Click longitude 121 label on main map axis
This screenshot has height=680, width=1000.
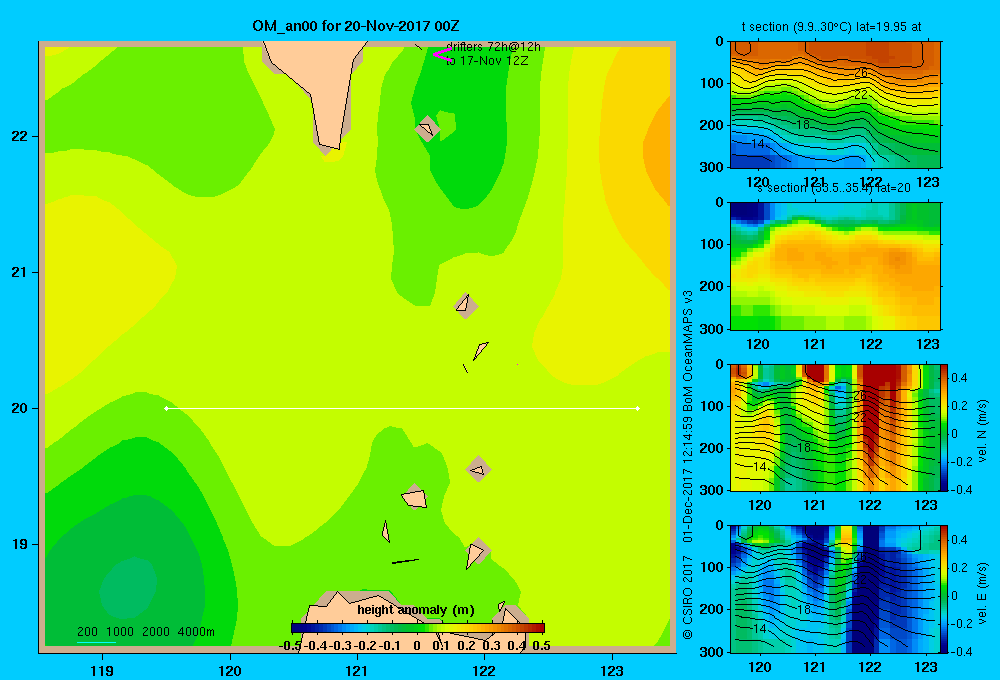pyautogui.click(x=357, y=670)
